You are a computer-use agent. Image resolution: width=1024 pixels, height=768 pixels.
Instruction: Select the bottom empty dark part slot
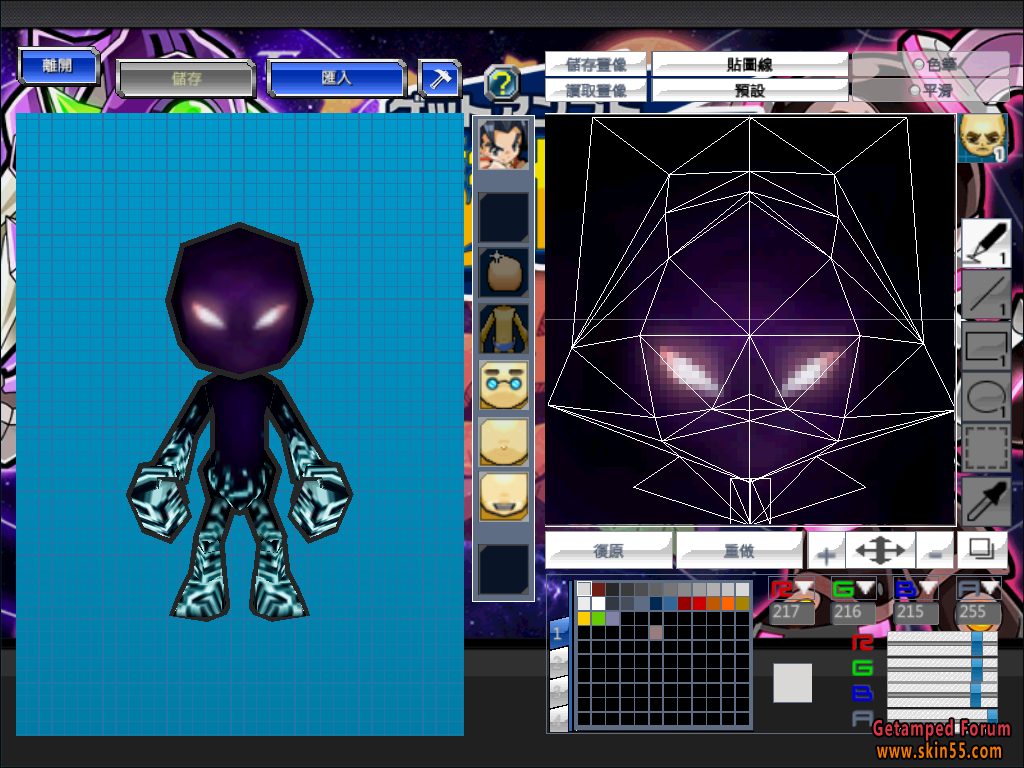(x=504, y=569)
